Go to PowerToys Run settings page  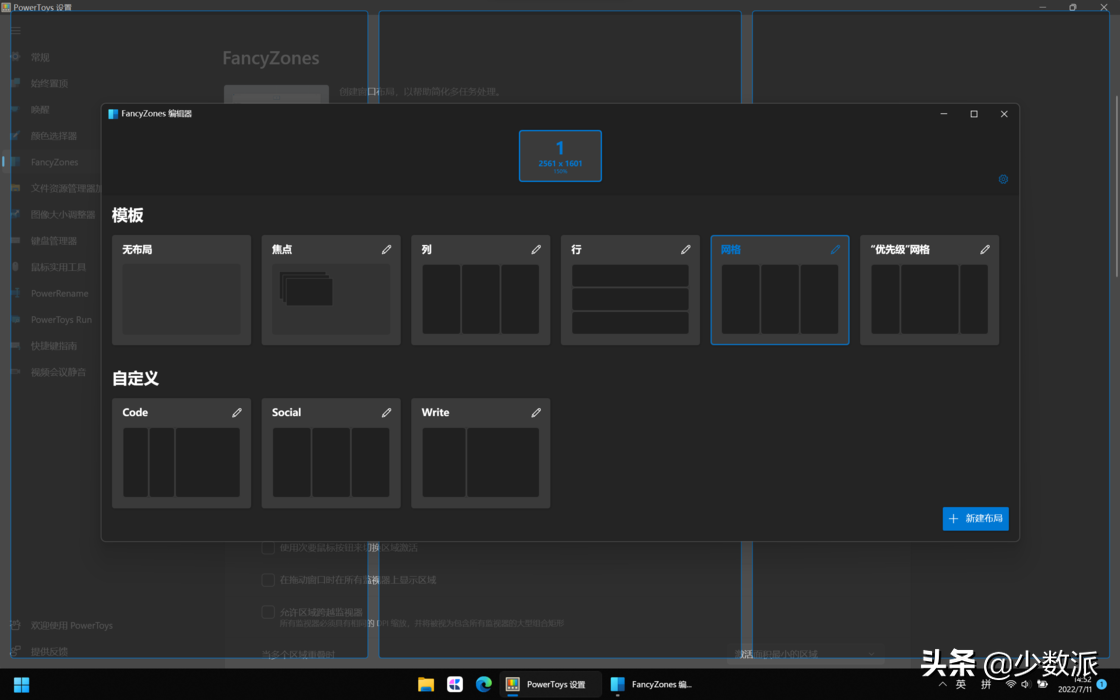pos(60,320)
